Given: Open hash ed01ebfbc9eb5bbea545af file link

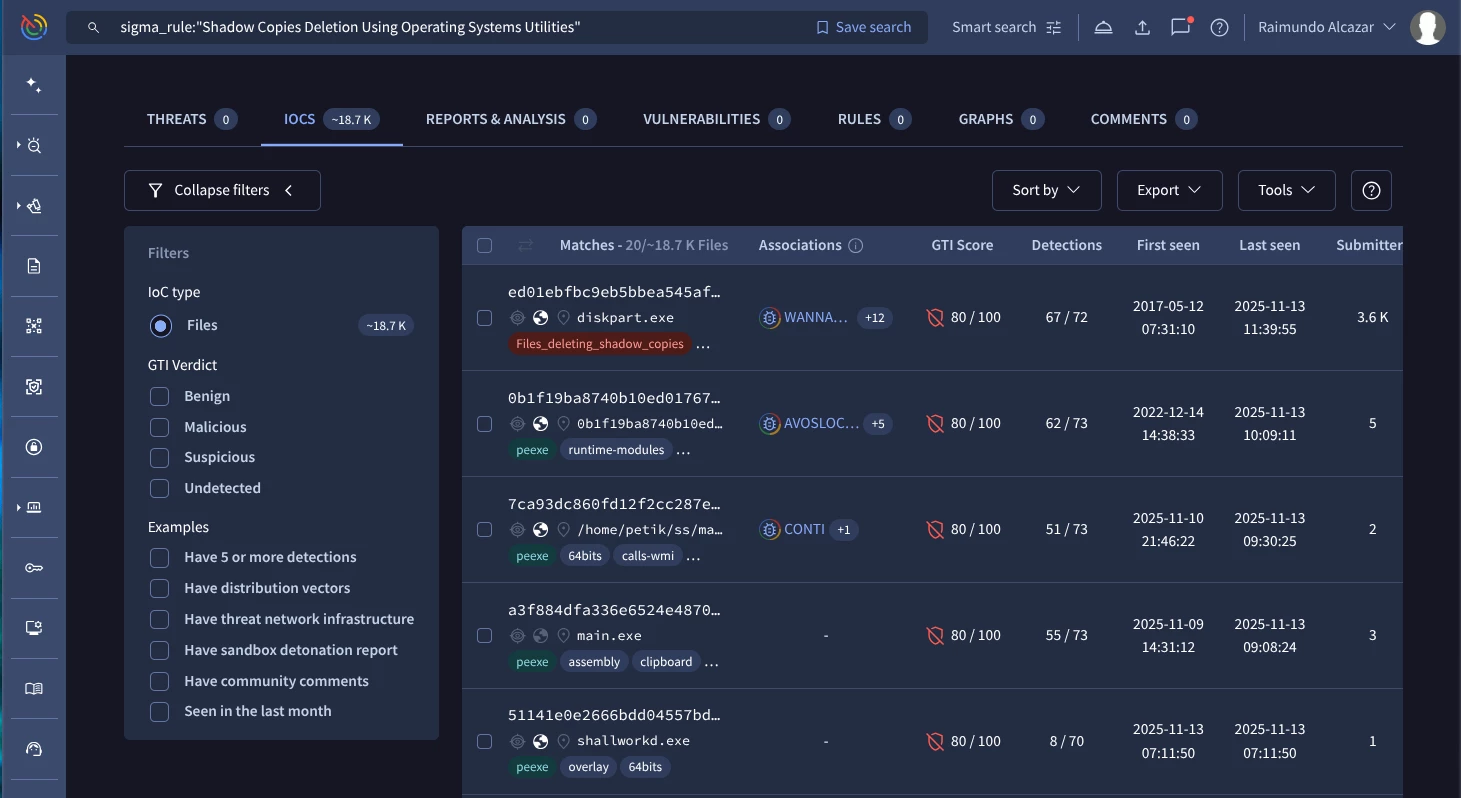Looking at the screenshot, I should click(614, 292).
